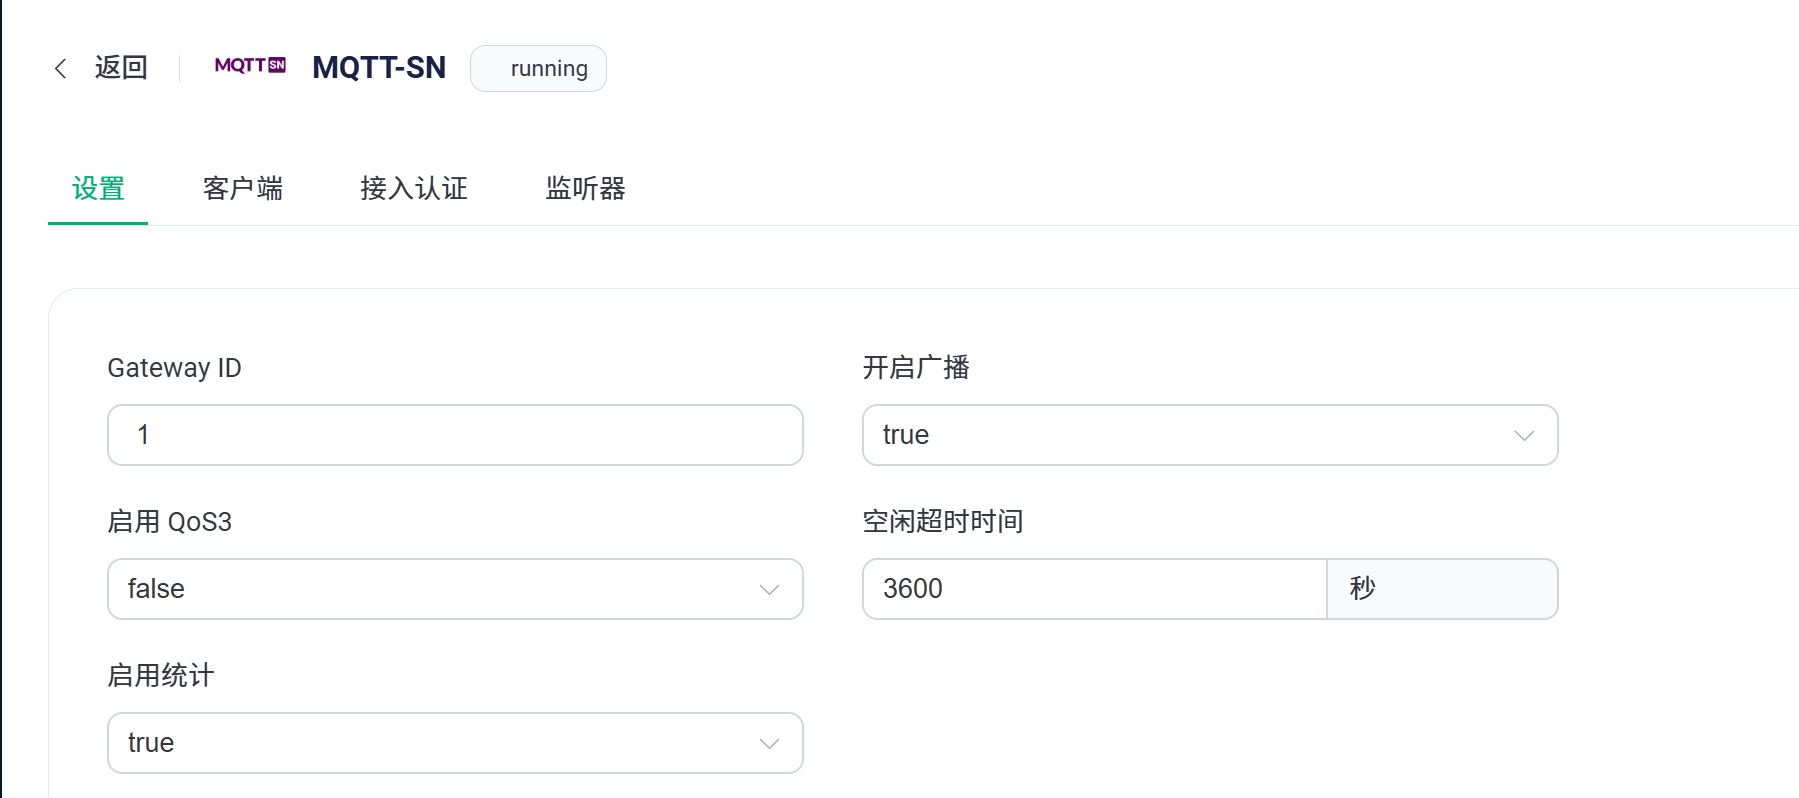The height and width of the screenshot is (798, 1799).
Task: Click the 空闲超时时间 label
Action: click(x=943, y=521)
